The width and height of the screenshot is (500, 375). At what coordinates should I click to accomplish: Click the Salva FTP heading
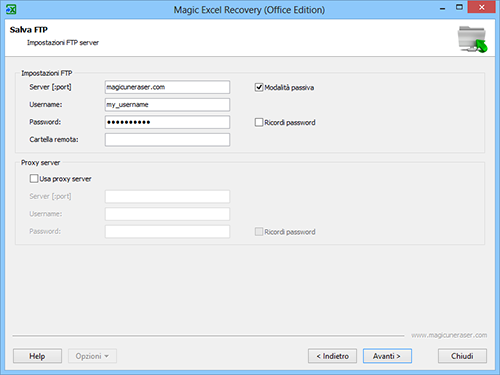pos(29,30)
